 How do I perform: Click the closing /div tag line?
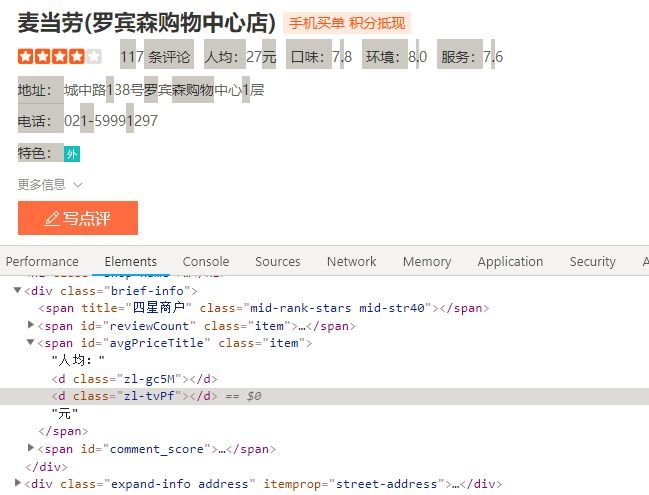click(x=46, y=467)
